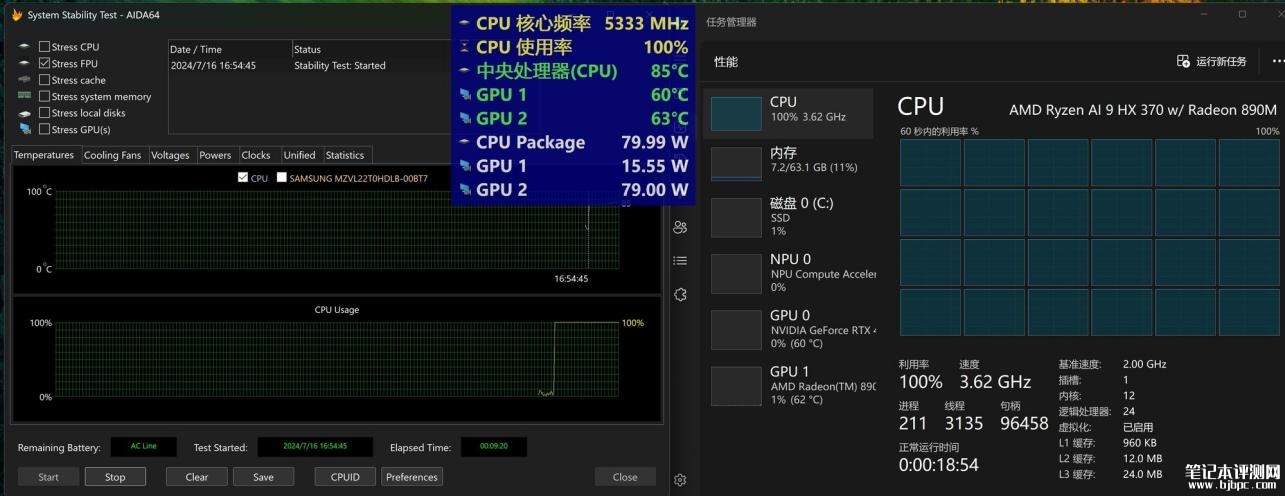Open the three-dot more options menu in Task Manager
Image resolution: width=1285 pixels, height=496 pixels.
tap(1277, 62)
